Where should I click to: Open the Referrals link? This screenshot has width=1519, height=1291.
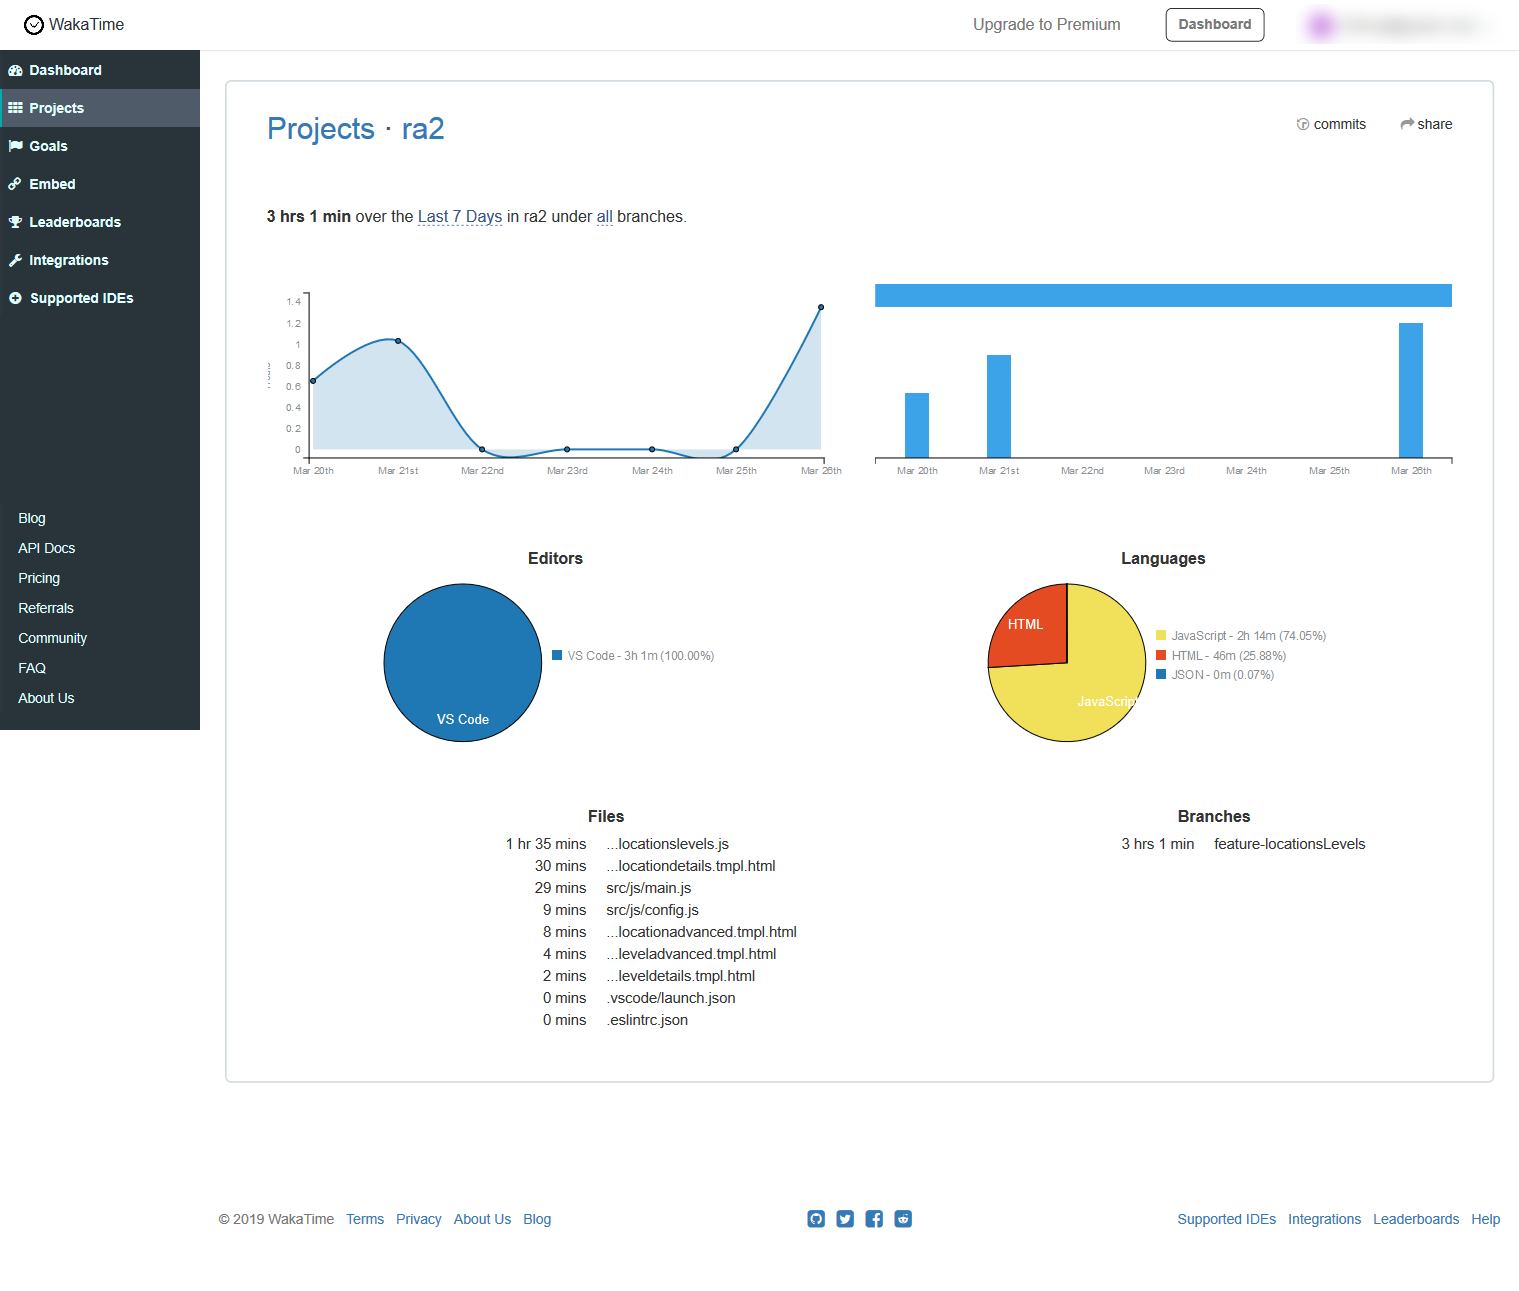pos(46,608)
